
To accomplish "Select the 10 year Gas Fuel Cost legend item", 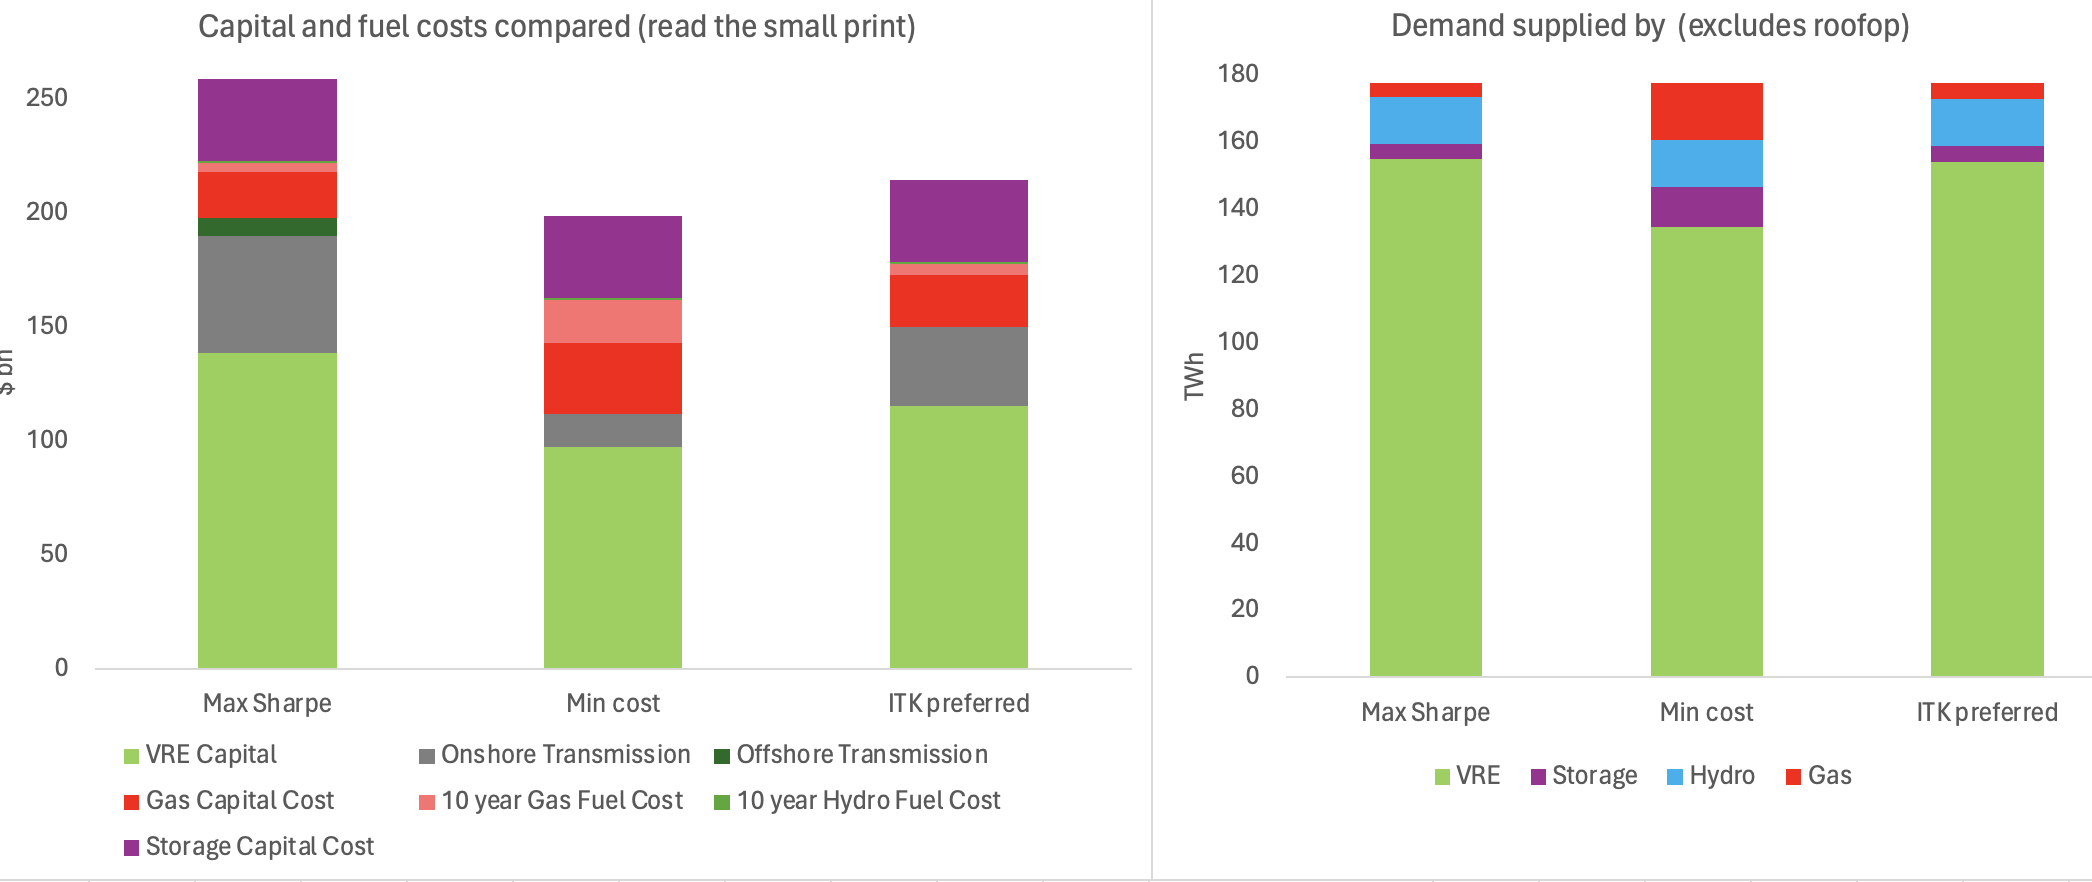I will pyautogui.click(x=551, y=801).
